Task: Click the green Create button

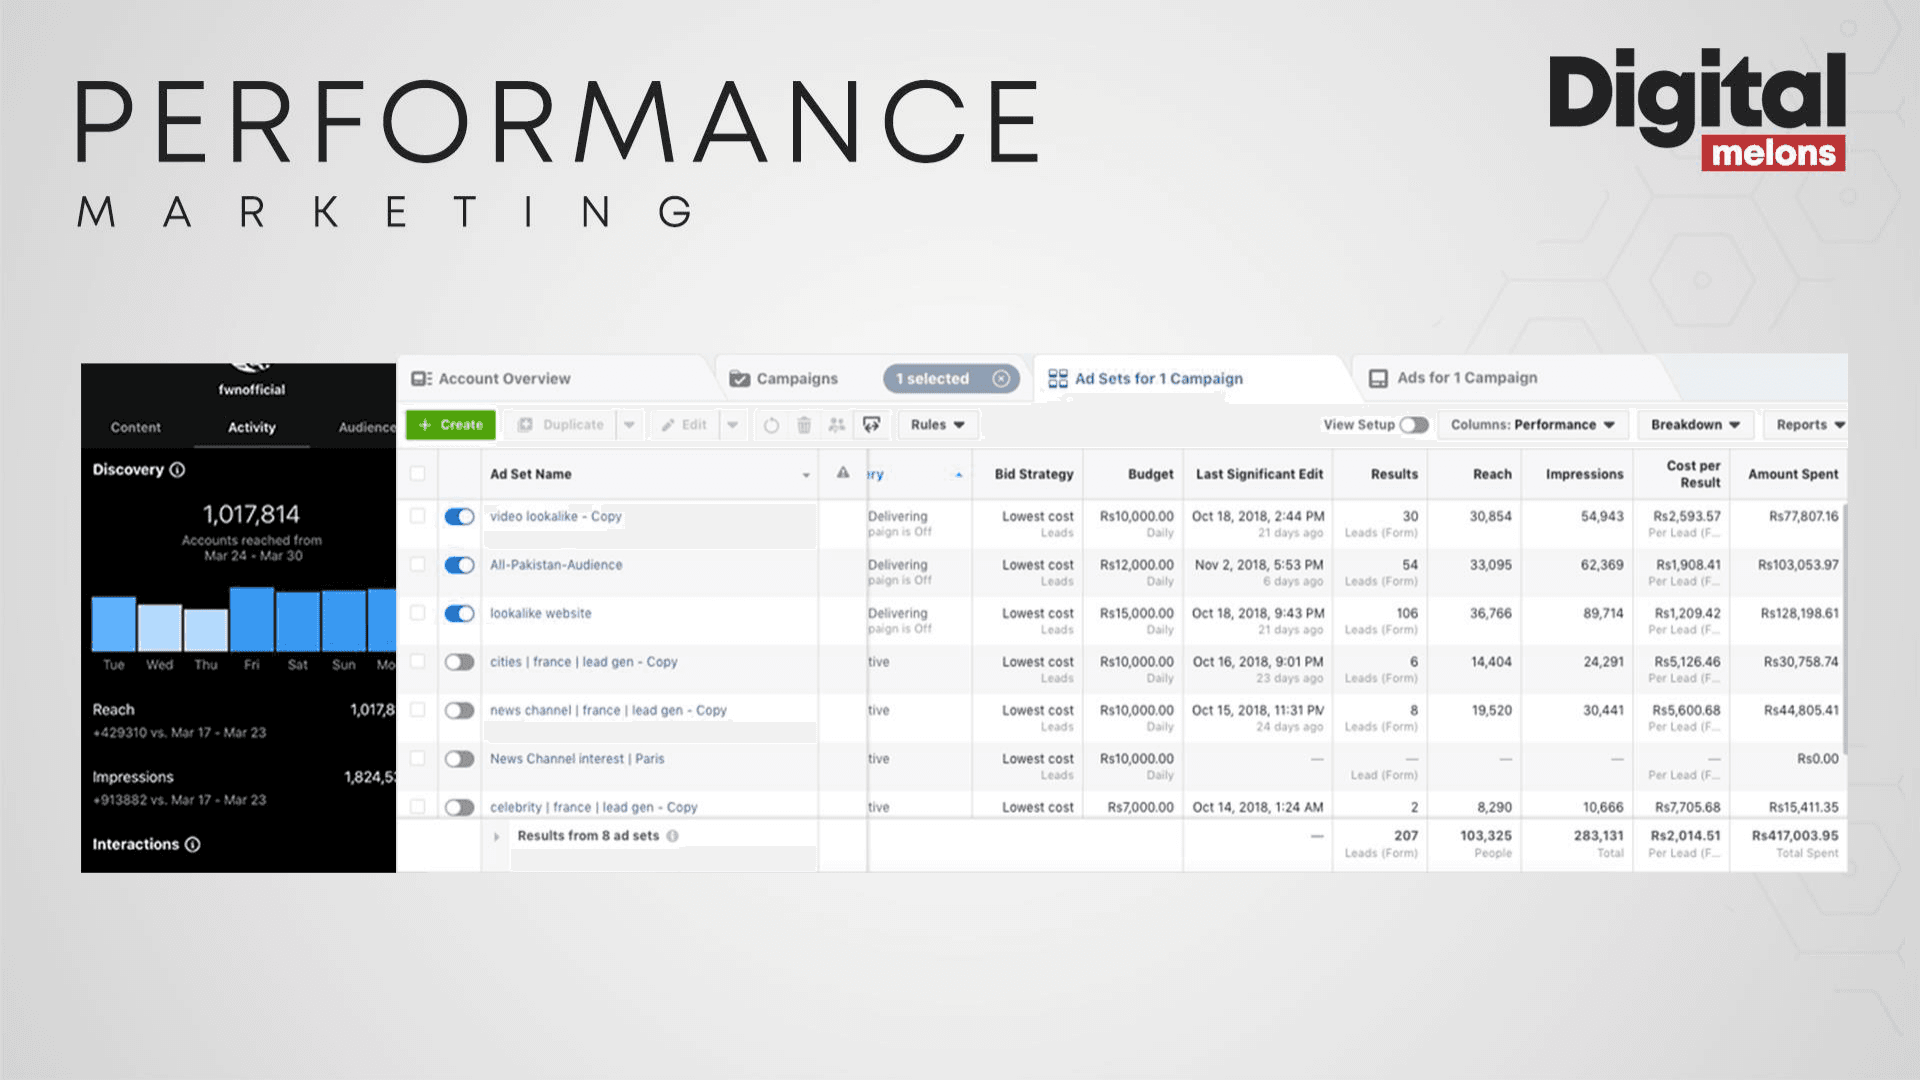Action: coord(451,425)
